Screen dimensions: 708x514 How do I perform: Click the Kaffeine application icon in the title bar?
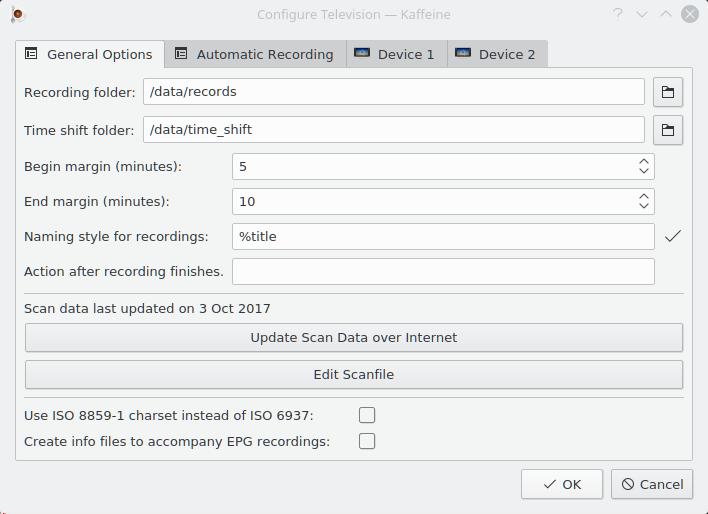18,15
